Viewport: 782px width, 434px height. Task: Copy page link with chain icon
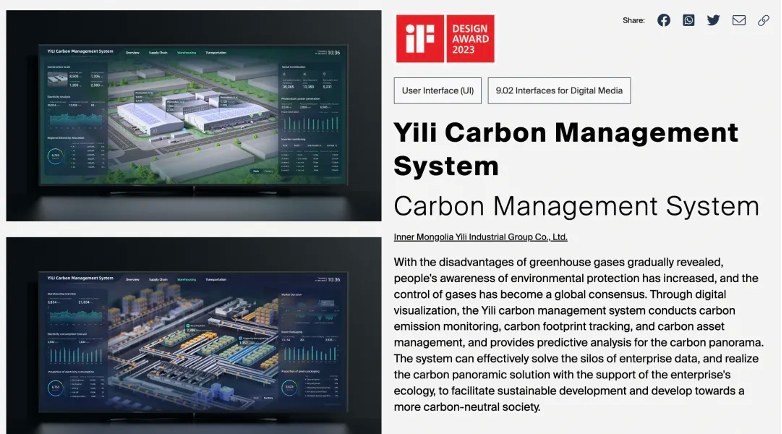(764, 20)
